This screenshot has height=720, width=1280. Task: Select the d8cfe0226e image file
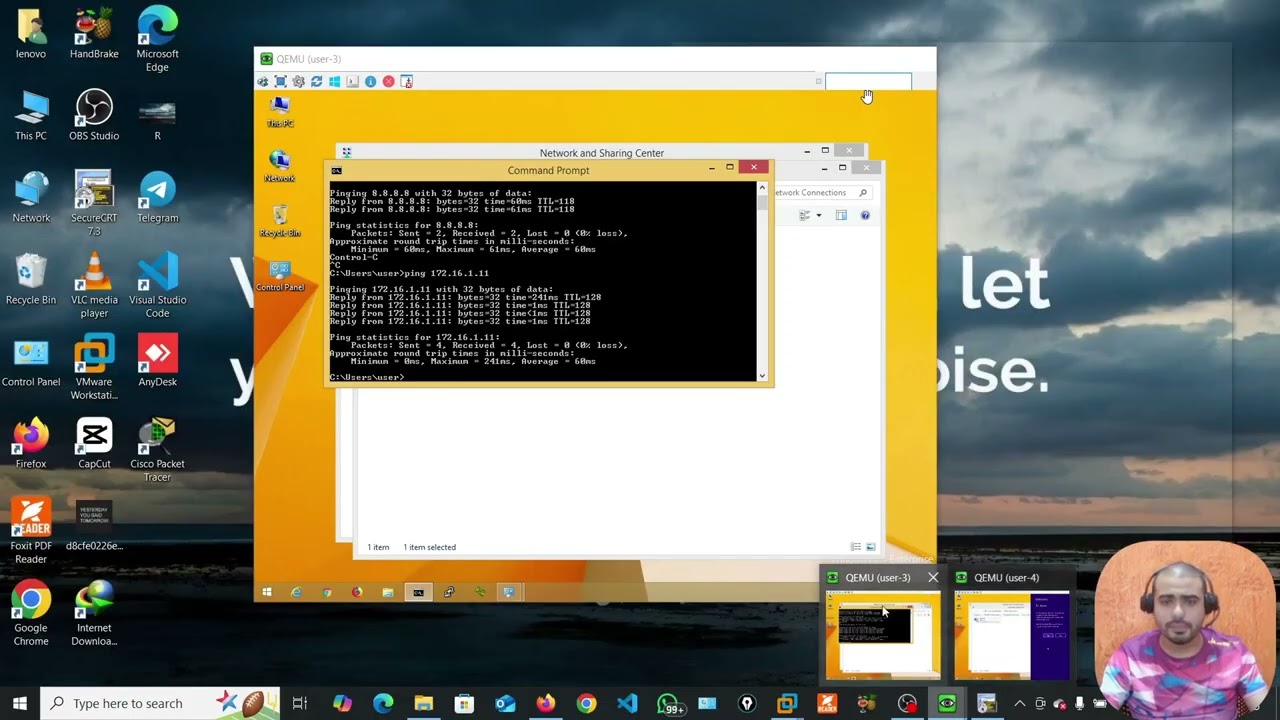coord(94,526)
